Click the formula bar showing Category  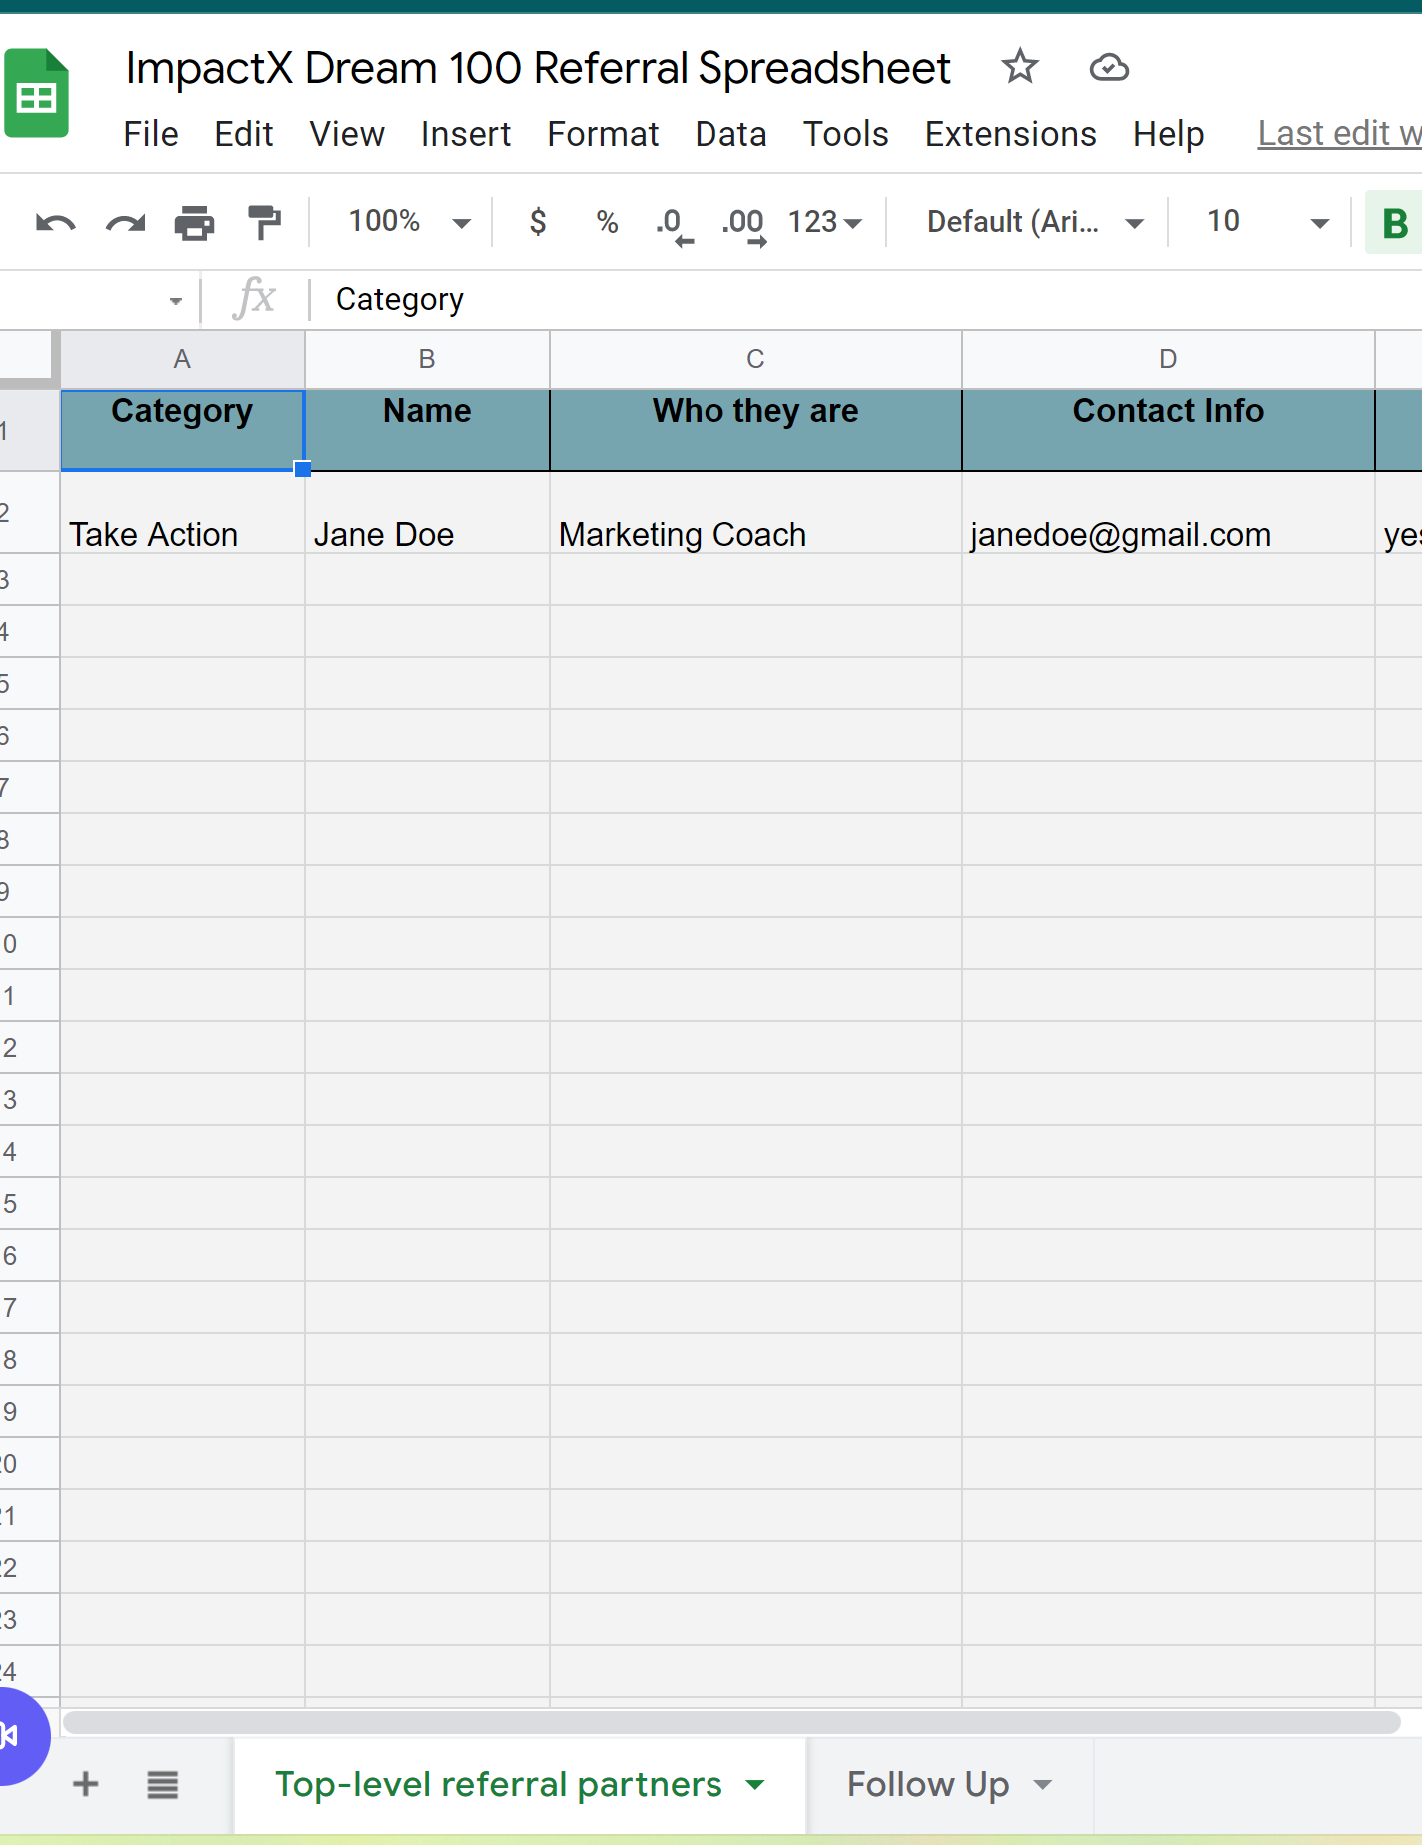[x=866, y=299]
